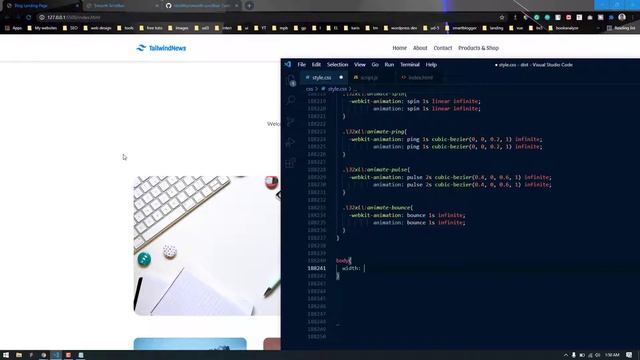Open the web design bookmark folder
The image size is (640, 360).
point(97,28)
